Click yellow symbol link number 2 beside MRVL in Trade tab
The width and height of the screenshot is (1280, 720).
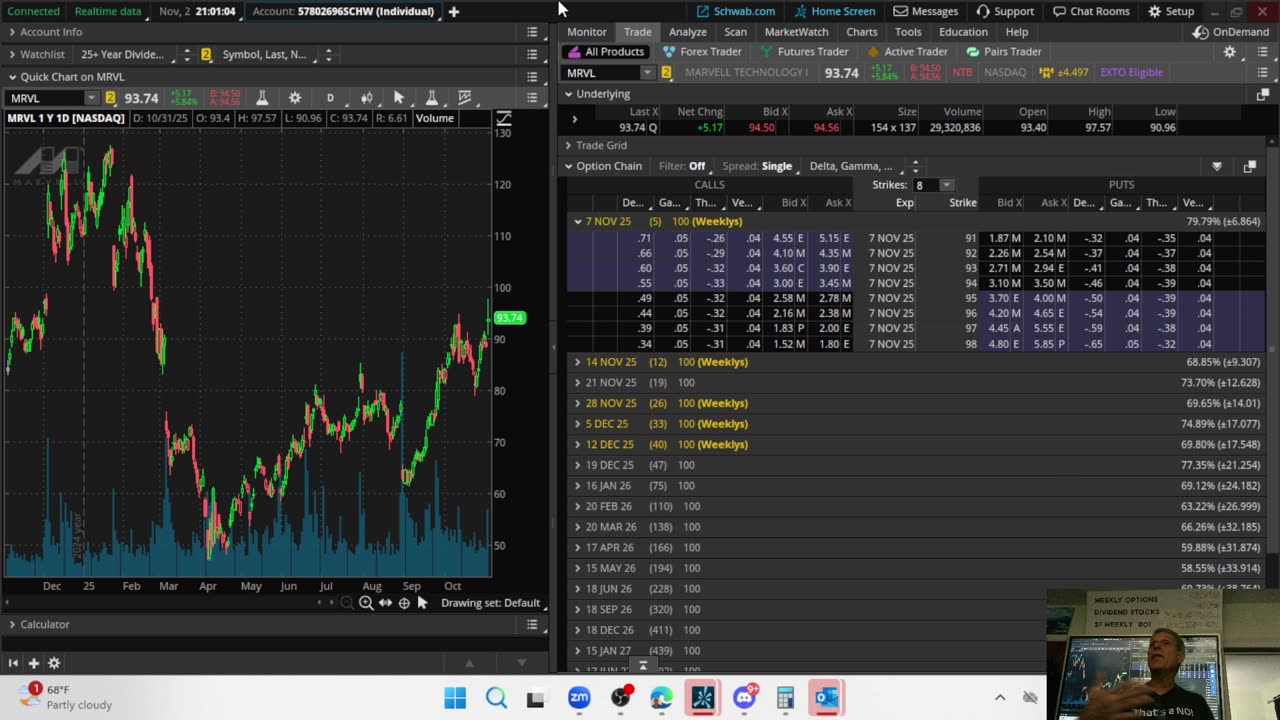pos(666,73)
